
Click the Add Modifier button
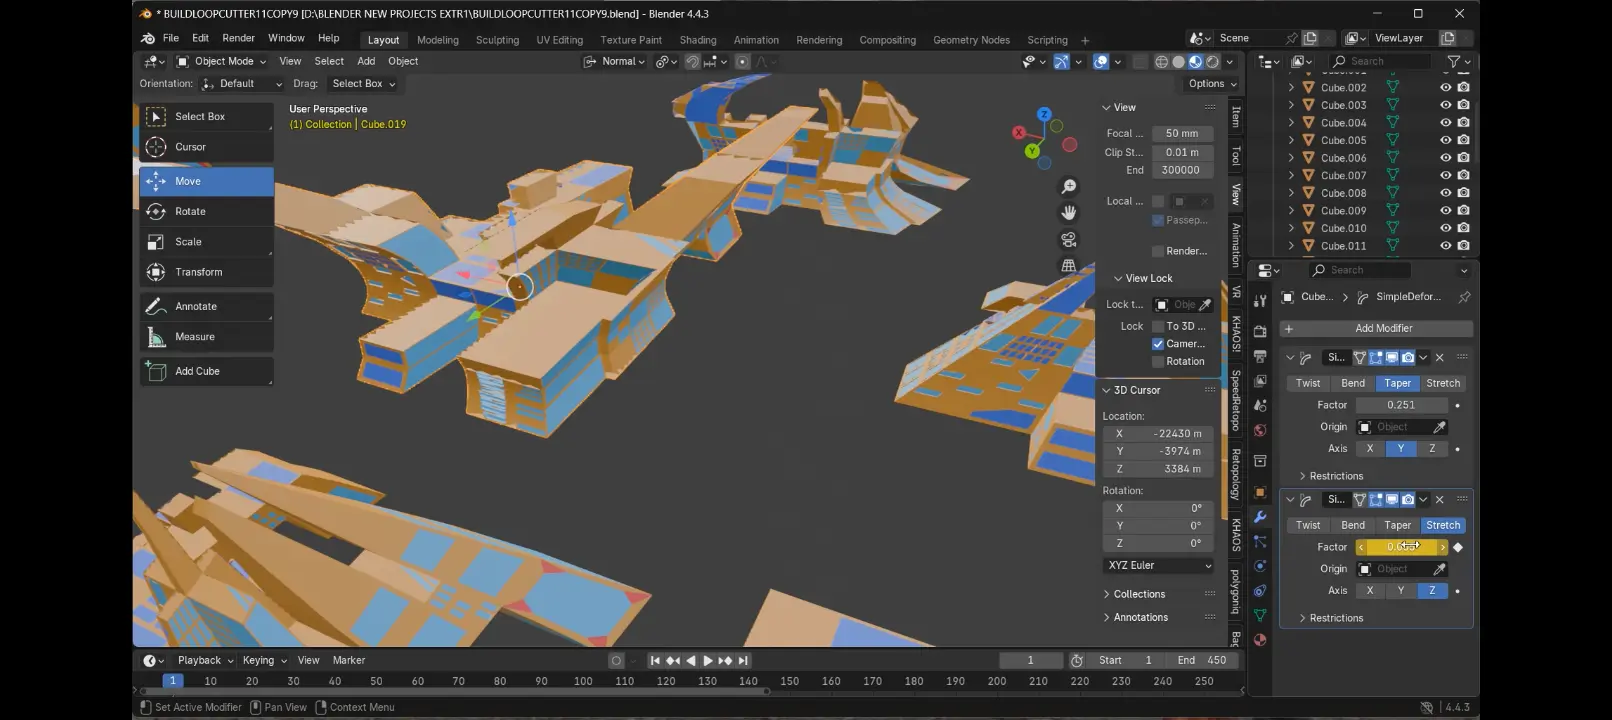(x=1376, y=328)
